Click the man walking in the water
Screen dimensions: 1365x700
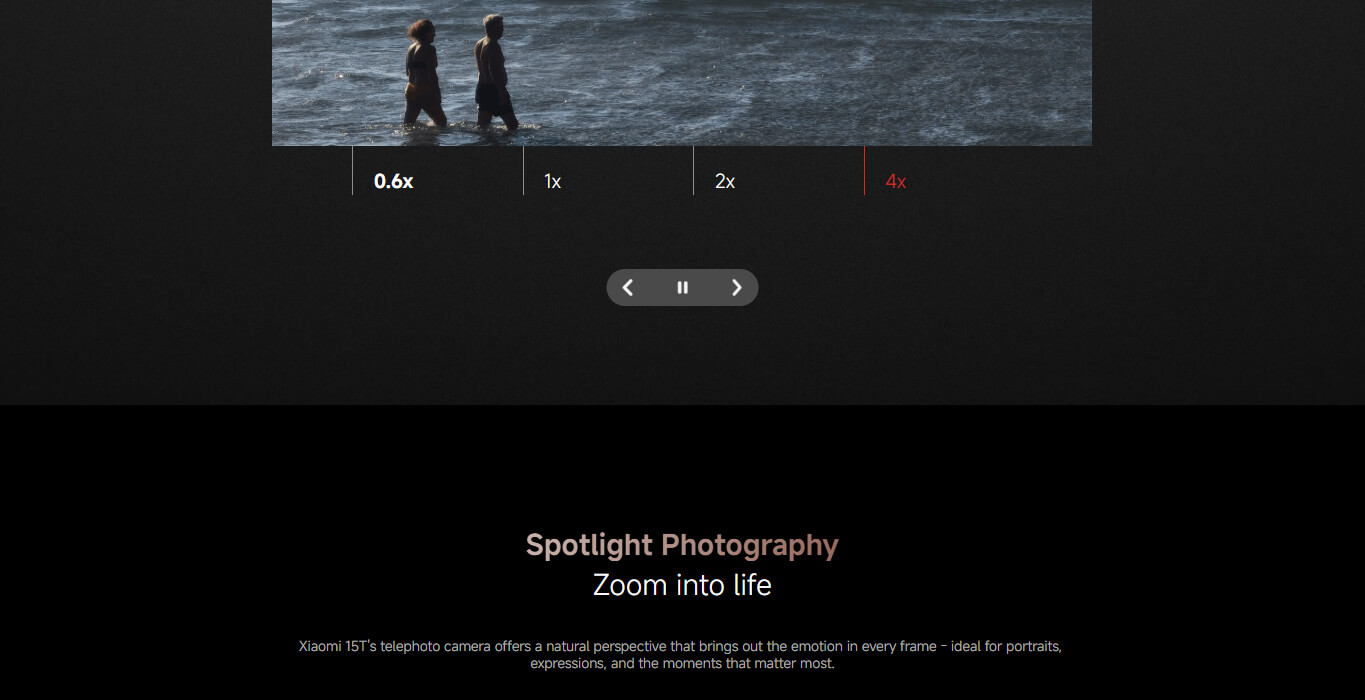[495, 72]
